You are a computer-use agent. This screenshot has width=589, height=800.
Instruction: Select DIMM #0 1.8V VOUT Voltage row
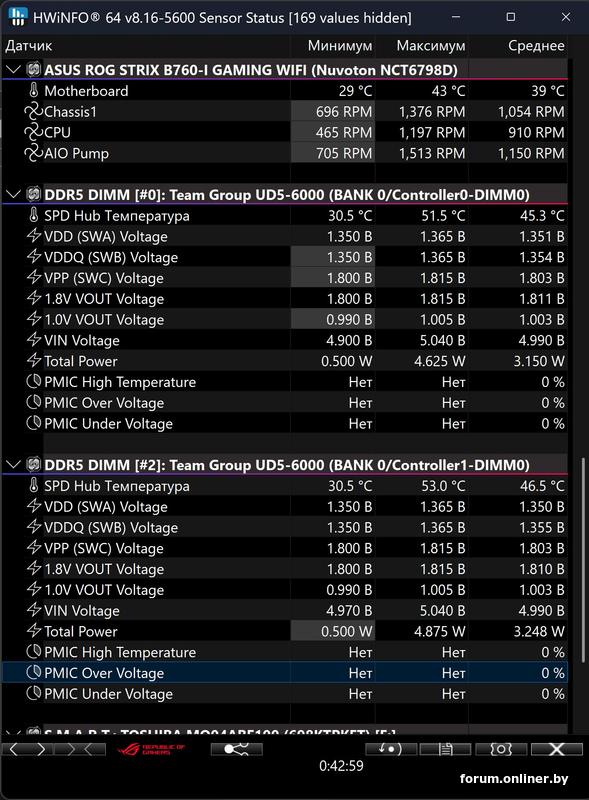pos(285,299)
